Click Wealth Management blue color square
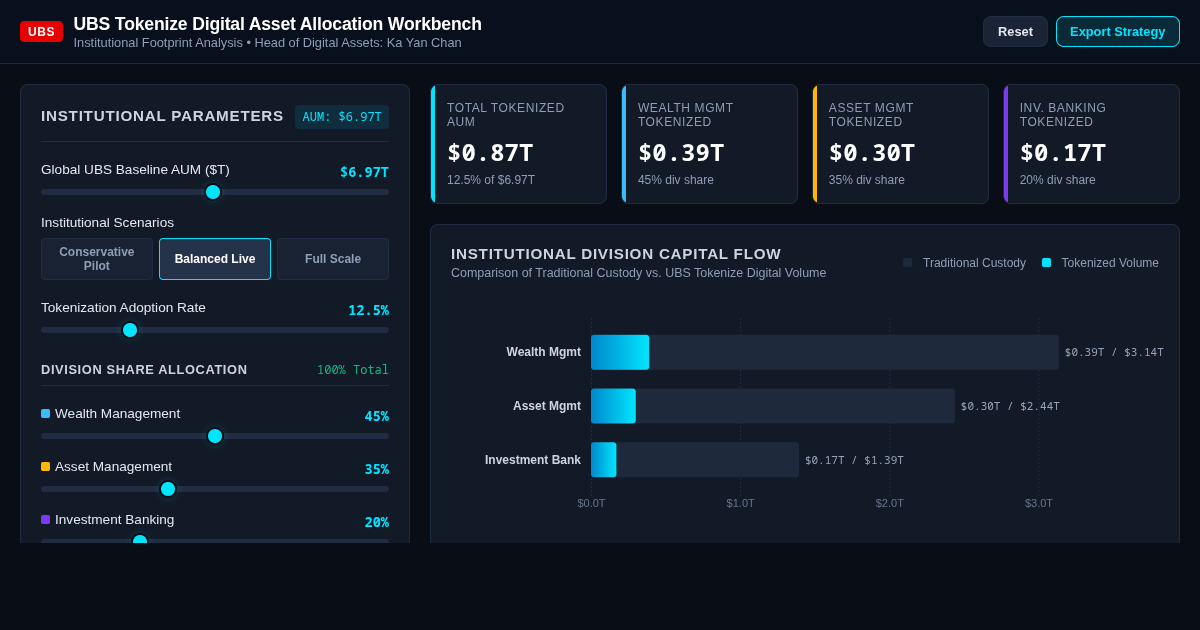 pos(45,414)
